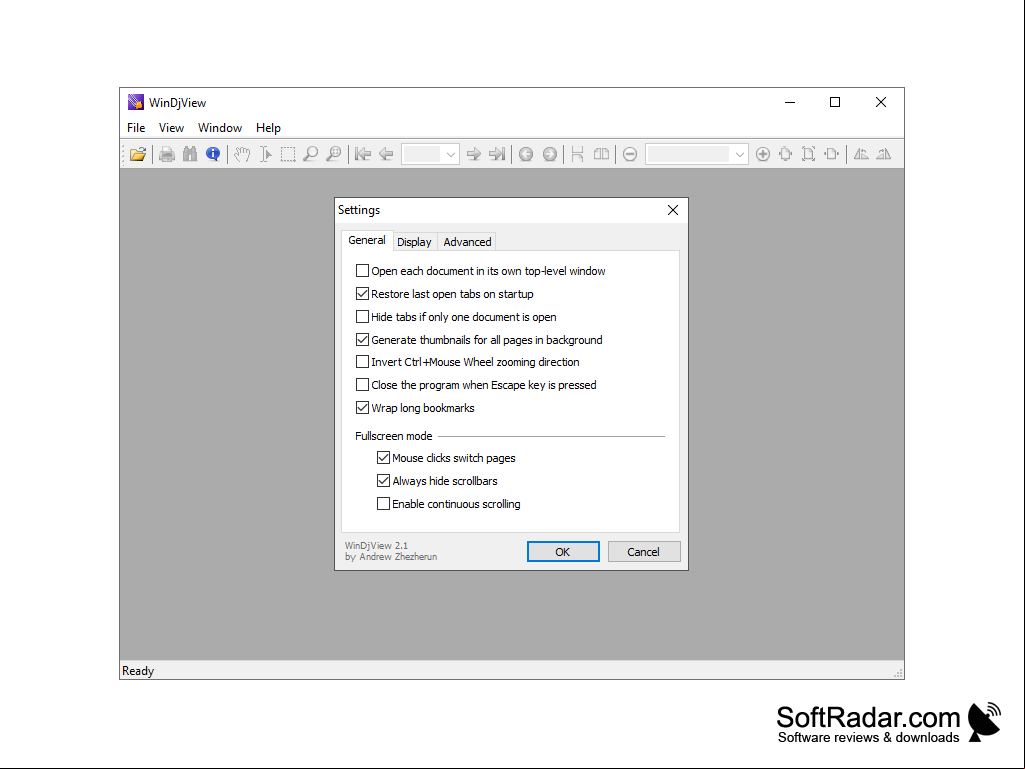Go to last page arrow icon

[x=497, y=154]
